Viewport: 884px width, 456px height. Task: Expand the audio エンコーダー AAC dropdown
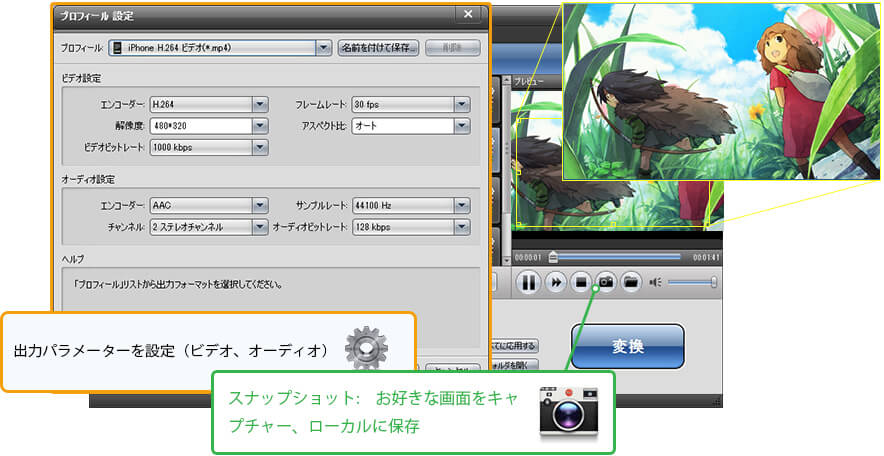pyautogui.click(x=260, y=206)
